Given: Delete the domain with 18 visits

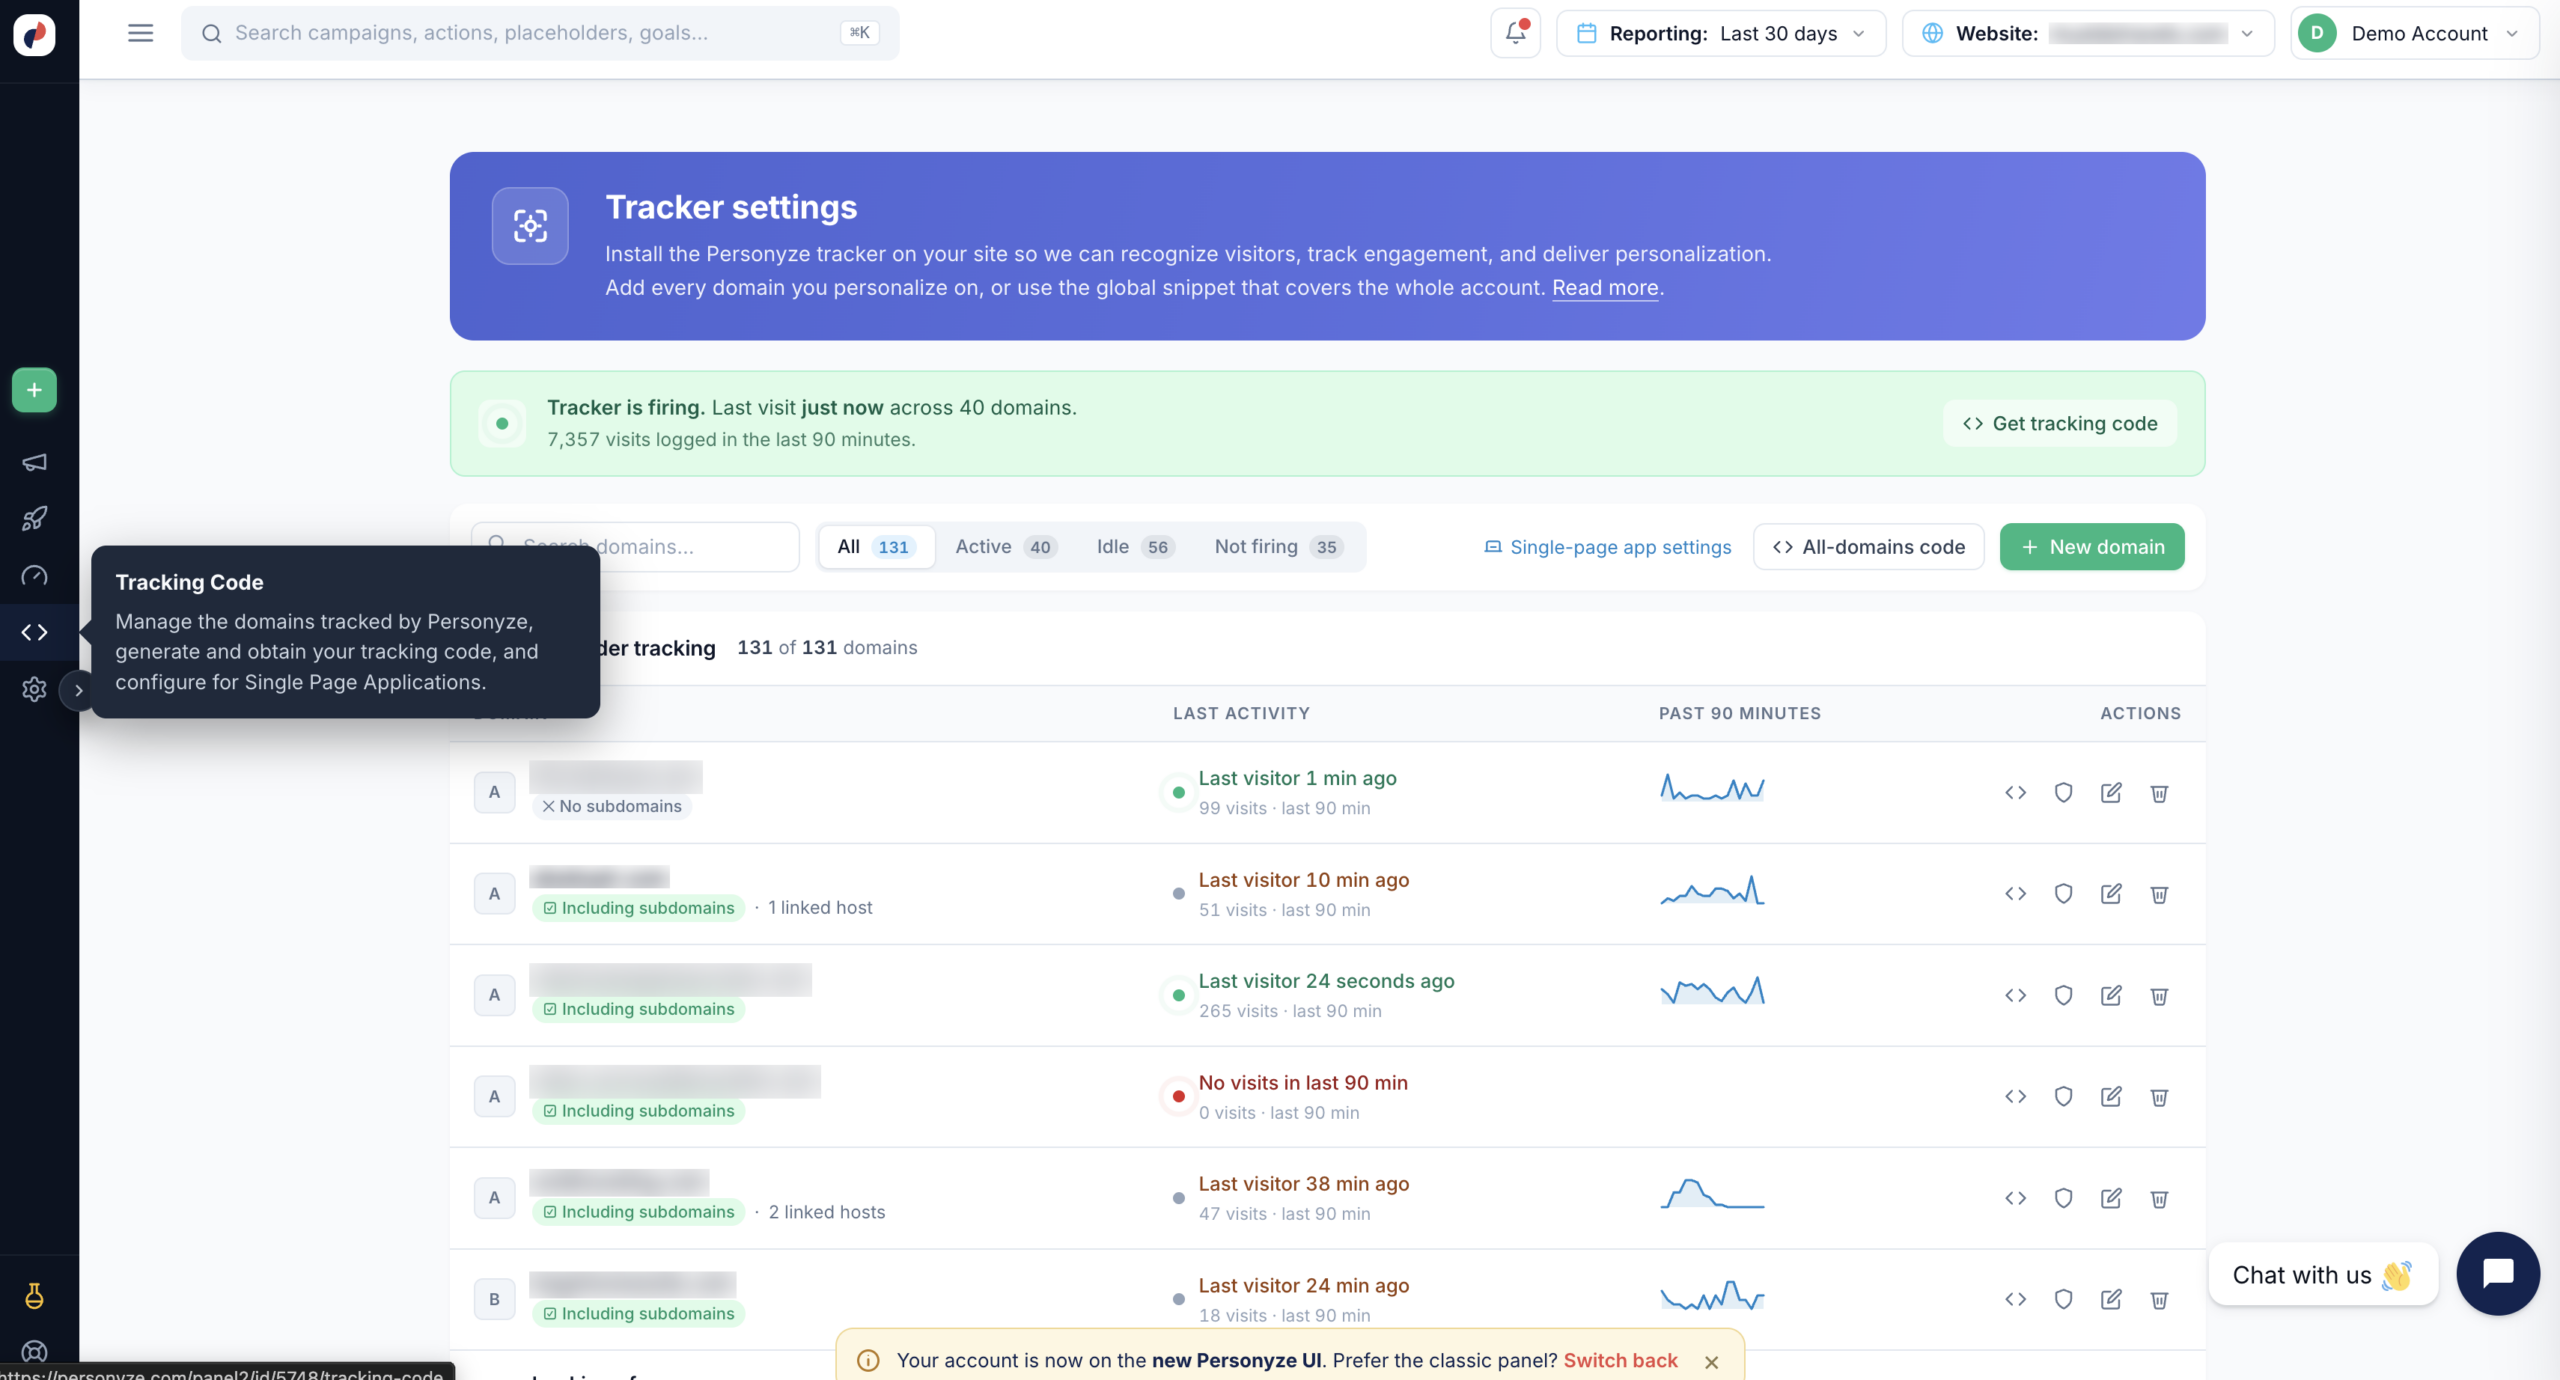Looking at the screenshot, I should 2159,1300.
